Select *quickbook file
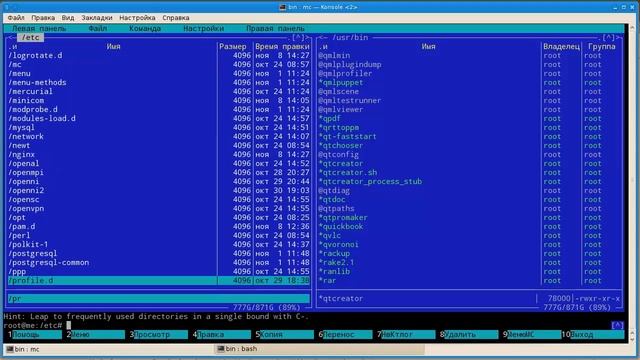 tap(341, 227)
